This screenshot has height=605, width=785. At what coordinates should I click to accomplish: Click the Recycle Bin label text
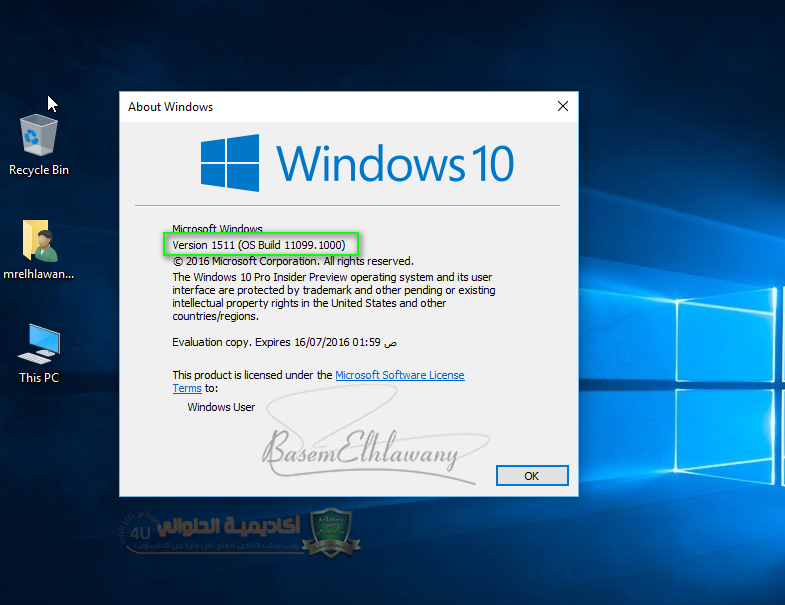pos(39,170)
